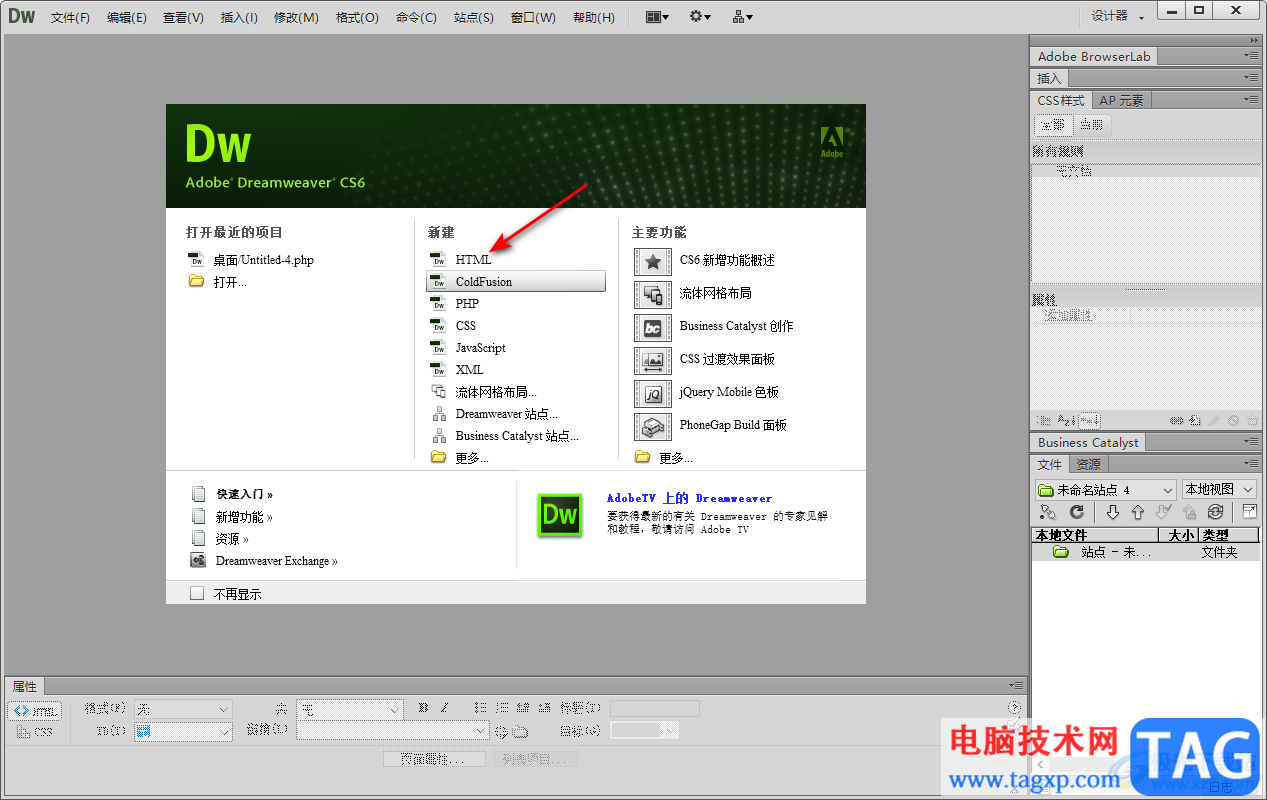The image size is (1267, 800).
Task: Click the Dw AdobeTV thumbnail
Action: 560,515
